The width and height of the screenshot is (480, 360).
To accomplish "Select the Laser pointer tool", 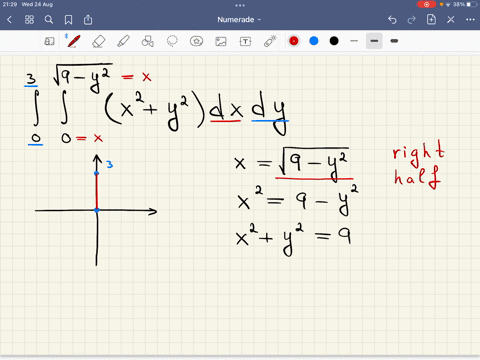I will pos(270,41).
